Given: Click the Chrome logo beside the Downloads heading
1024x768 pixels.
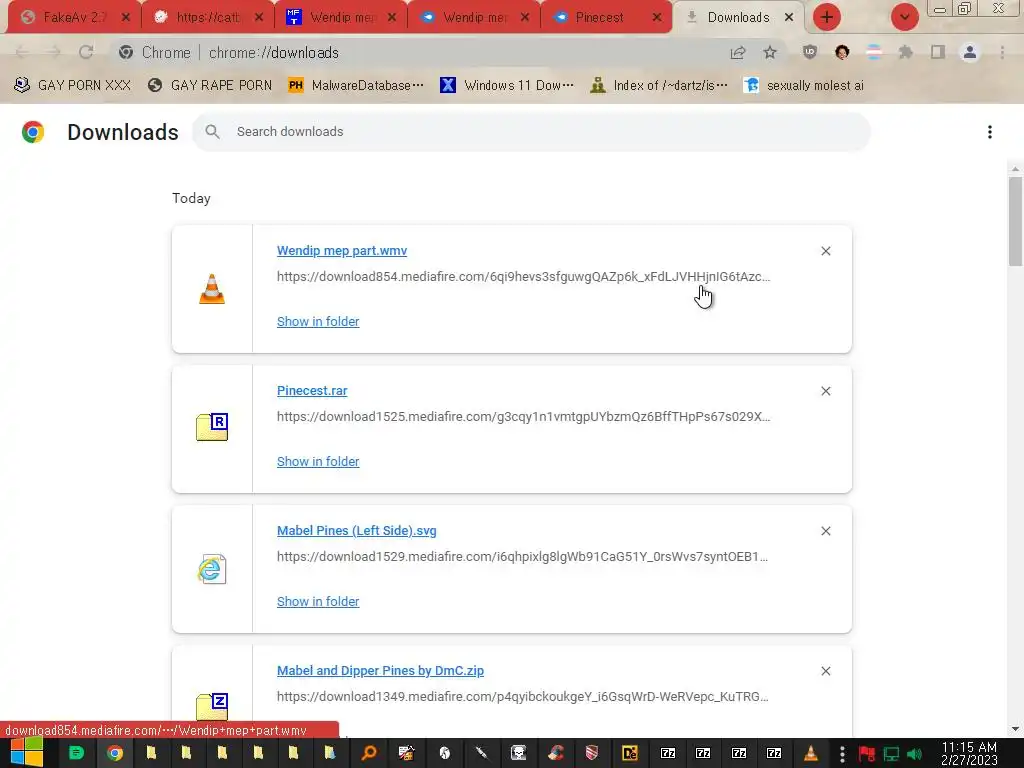Looking at the screenshot, I should pos(33,132).
